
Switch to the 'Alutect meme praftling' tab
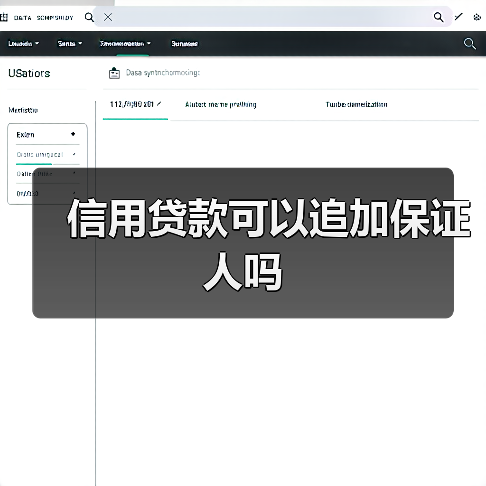pyautogui.click(x=221, y=105)
